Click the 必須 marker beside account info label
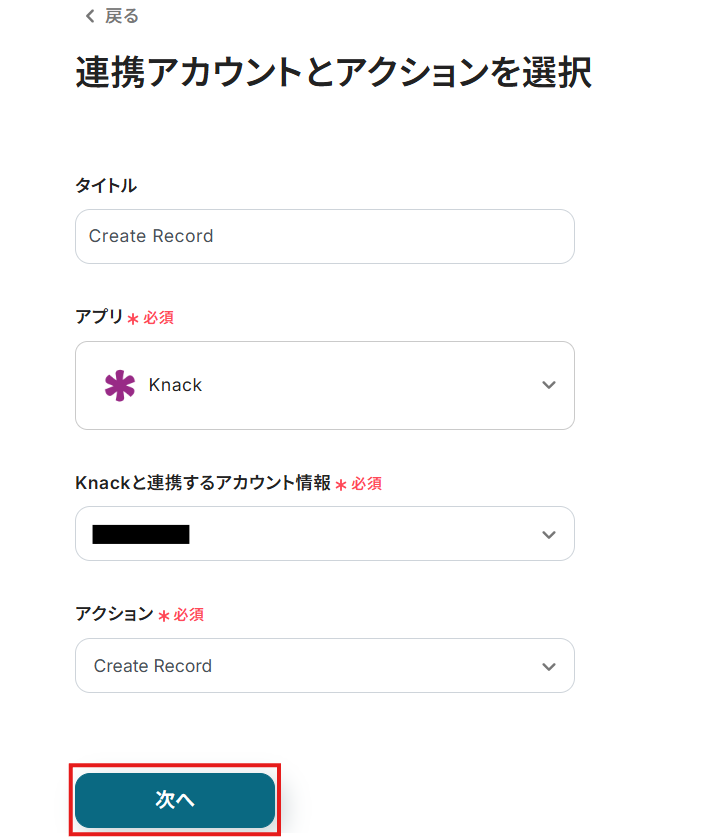Screen dimensions: 706x837 pyautogui.click(x=366, y=483)
